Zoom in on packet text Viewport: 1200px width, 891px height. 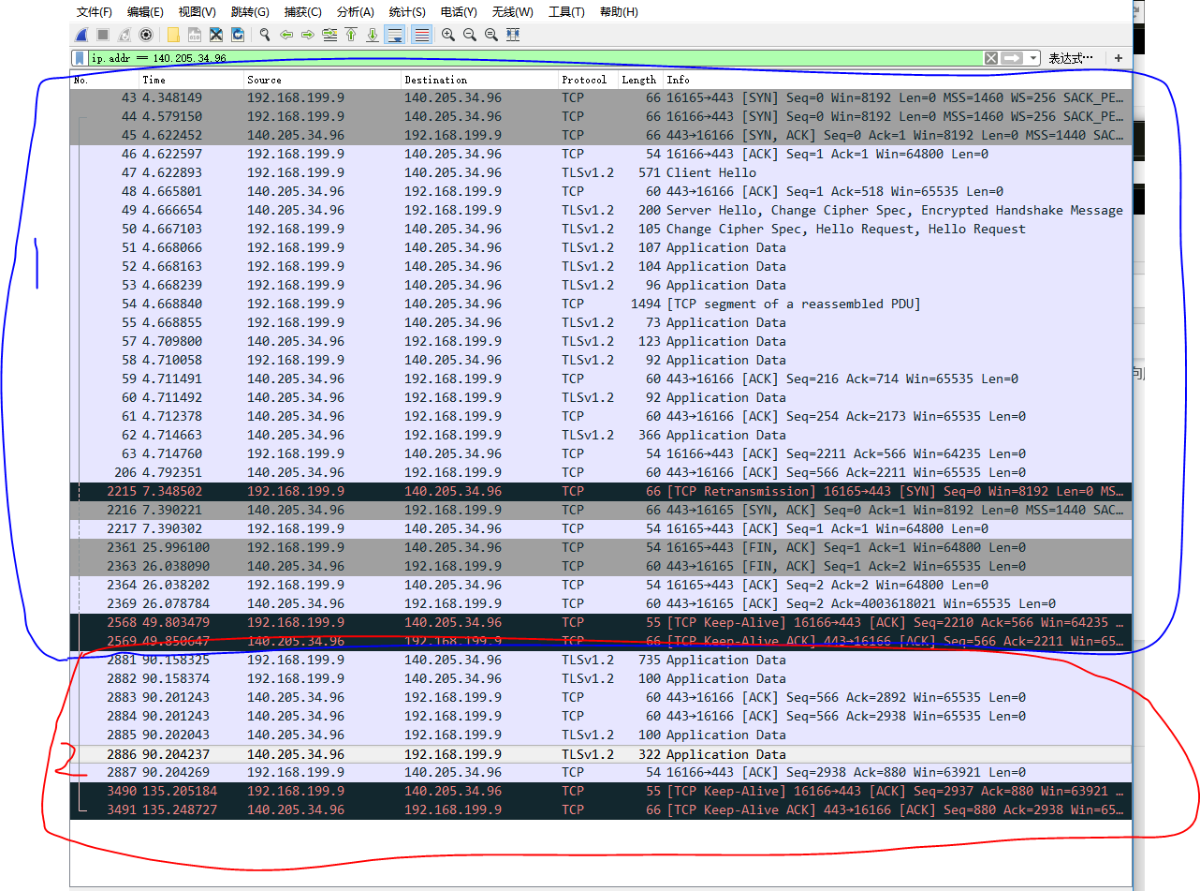448,35
